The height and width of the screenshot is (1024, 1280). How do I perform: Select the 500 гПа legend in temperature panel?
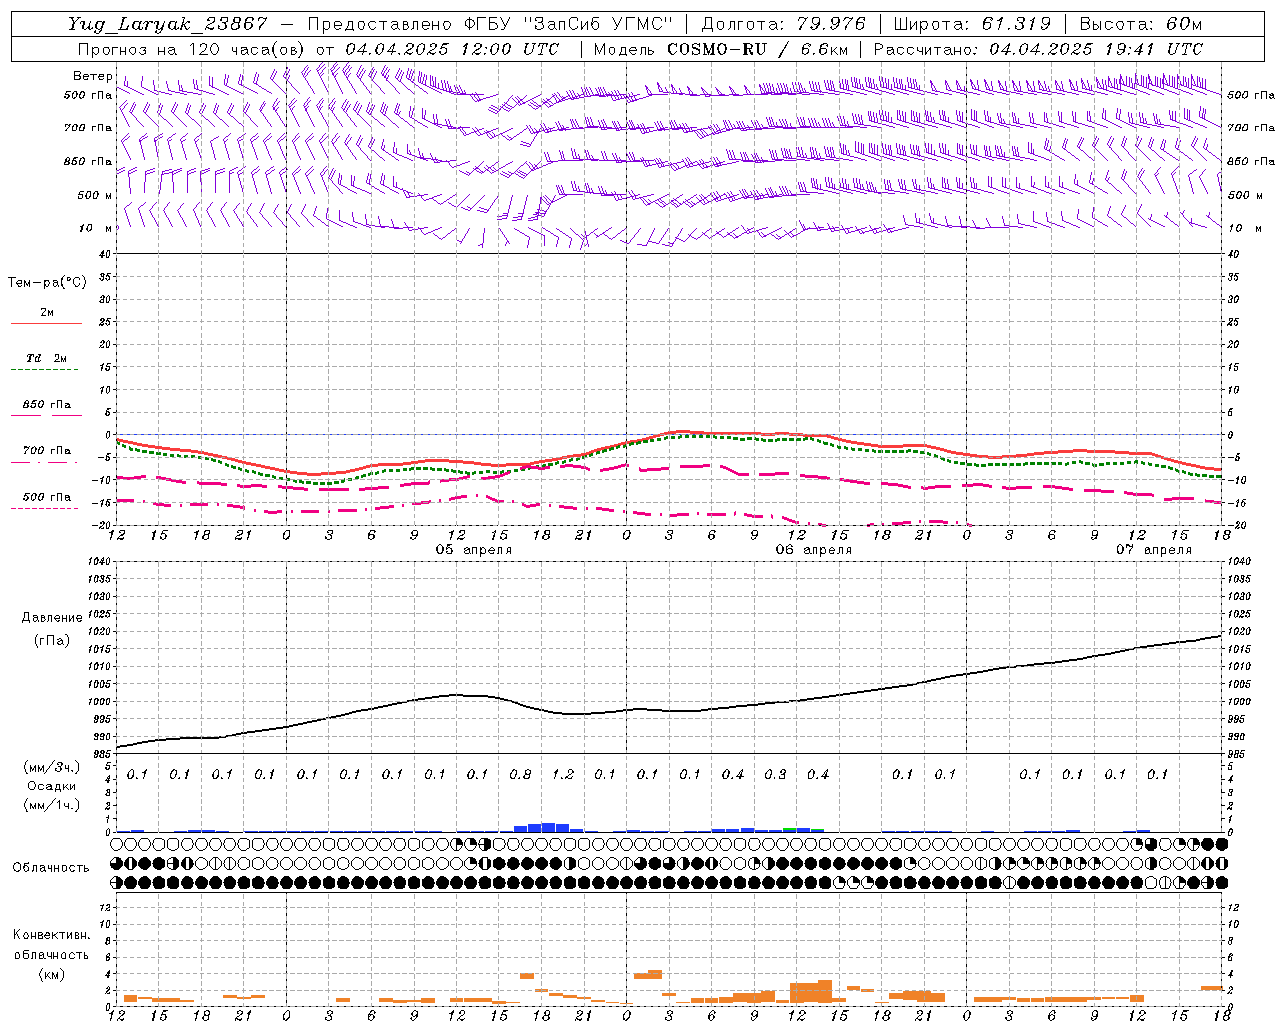pos(46,496)
